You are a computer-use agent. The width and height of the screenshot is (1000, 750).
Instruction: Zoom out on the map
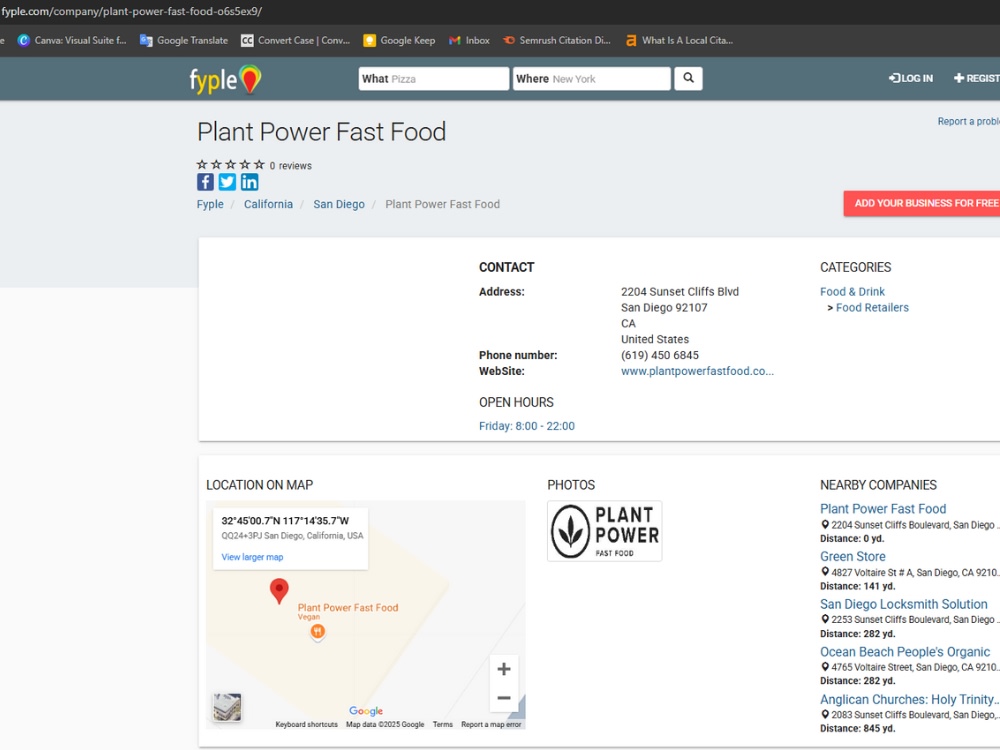[x=504, y=698]
